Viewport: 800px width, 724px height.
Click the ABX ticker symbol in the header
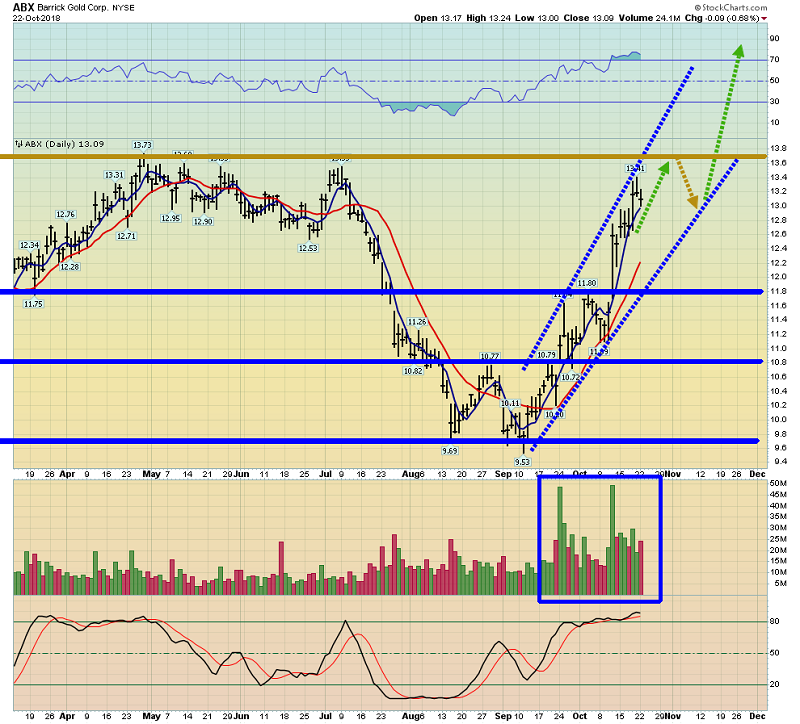tap(23, 7)
